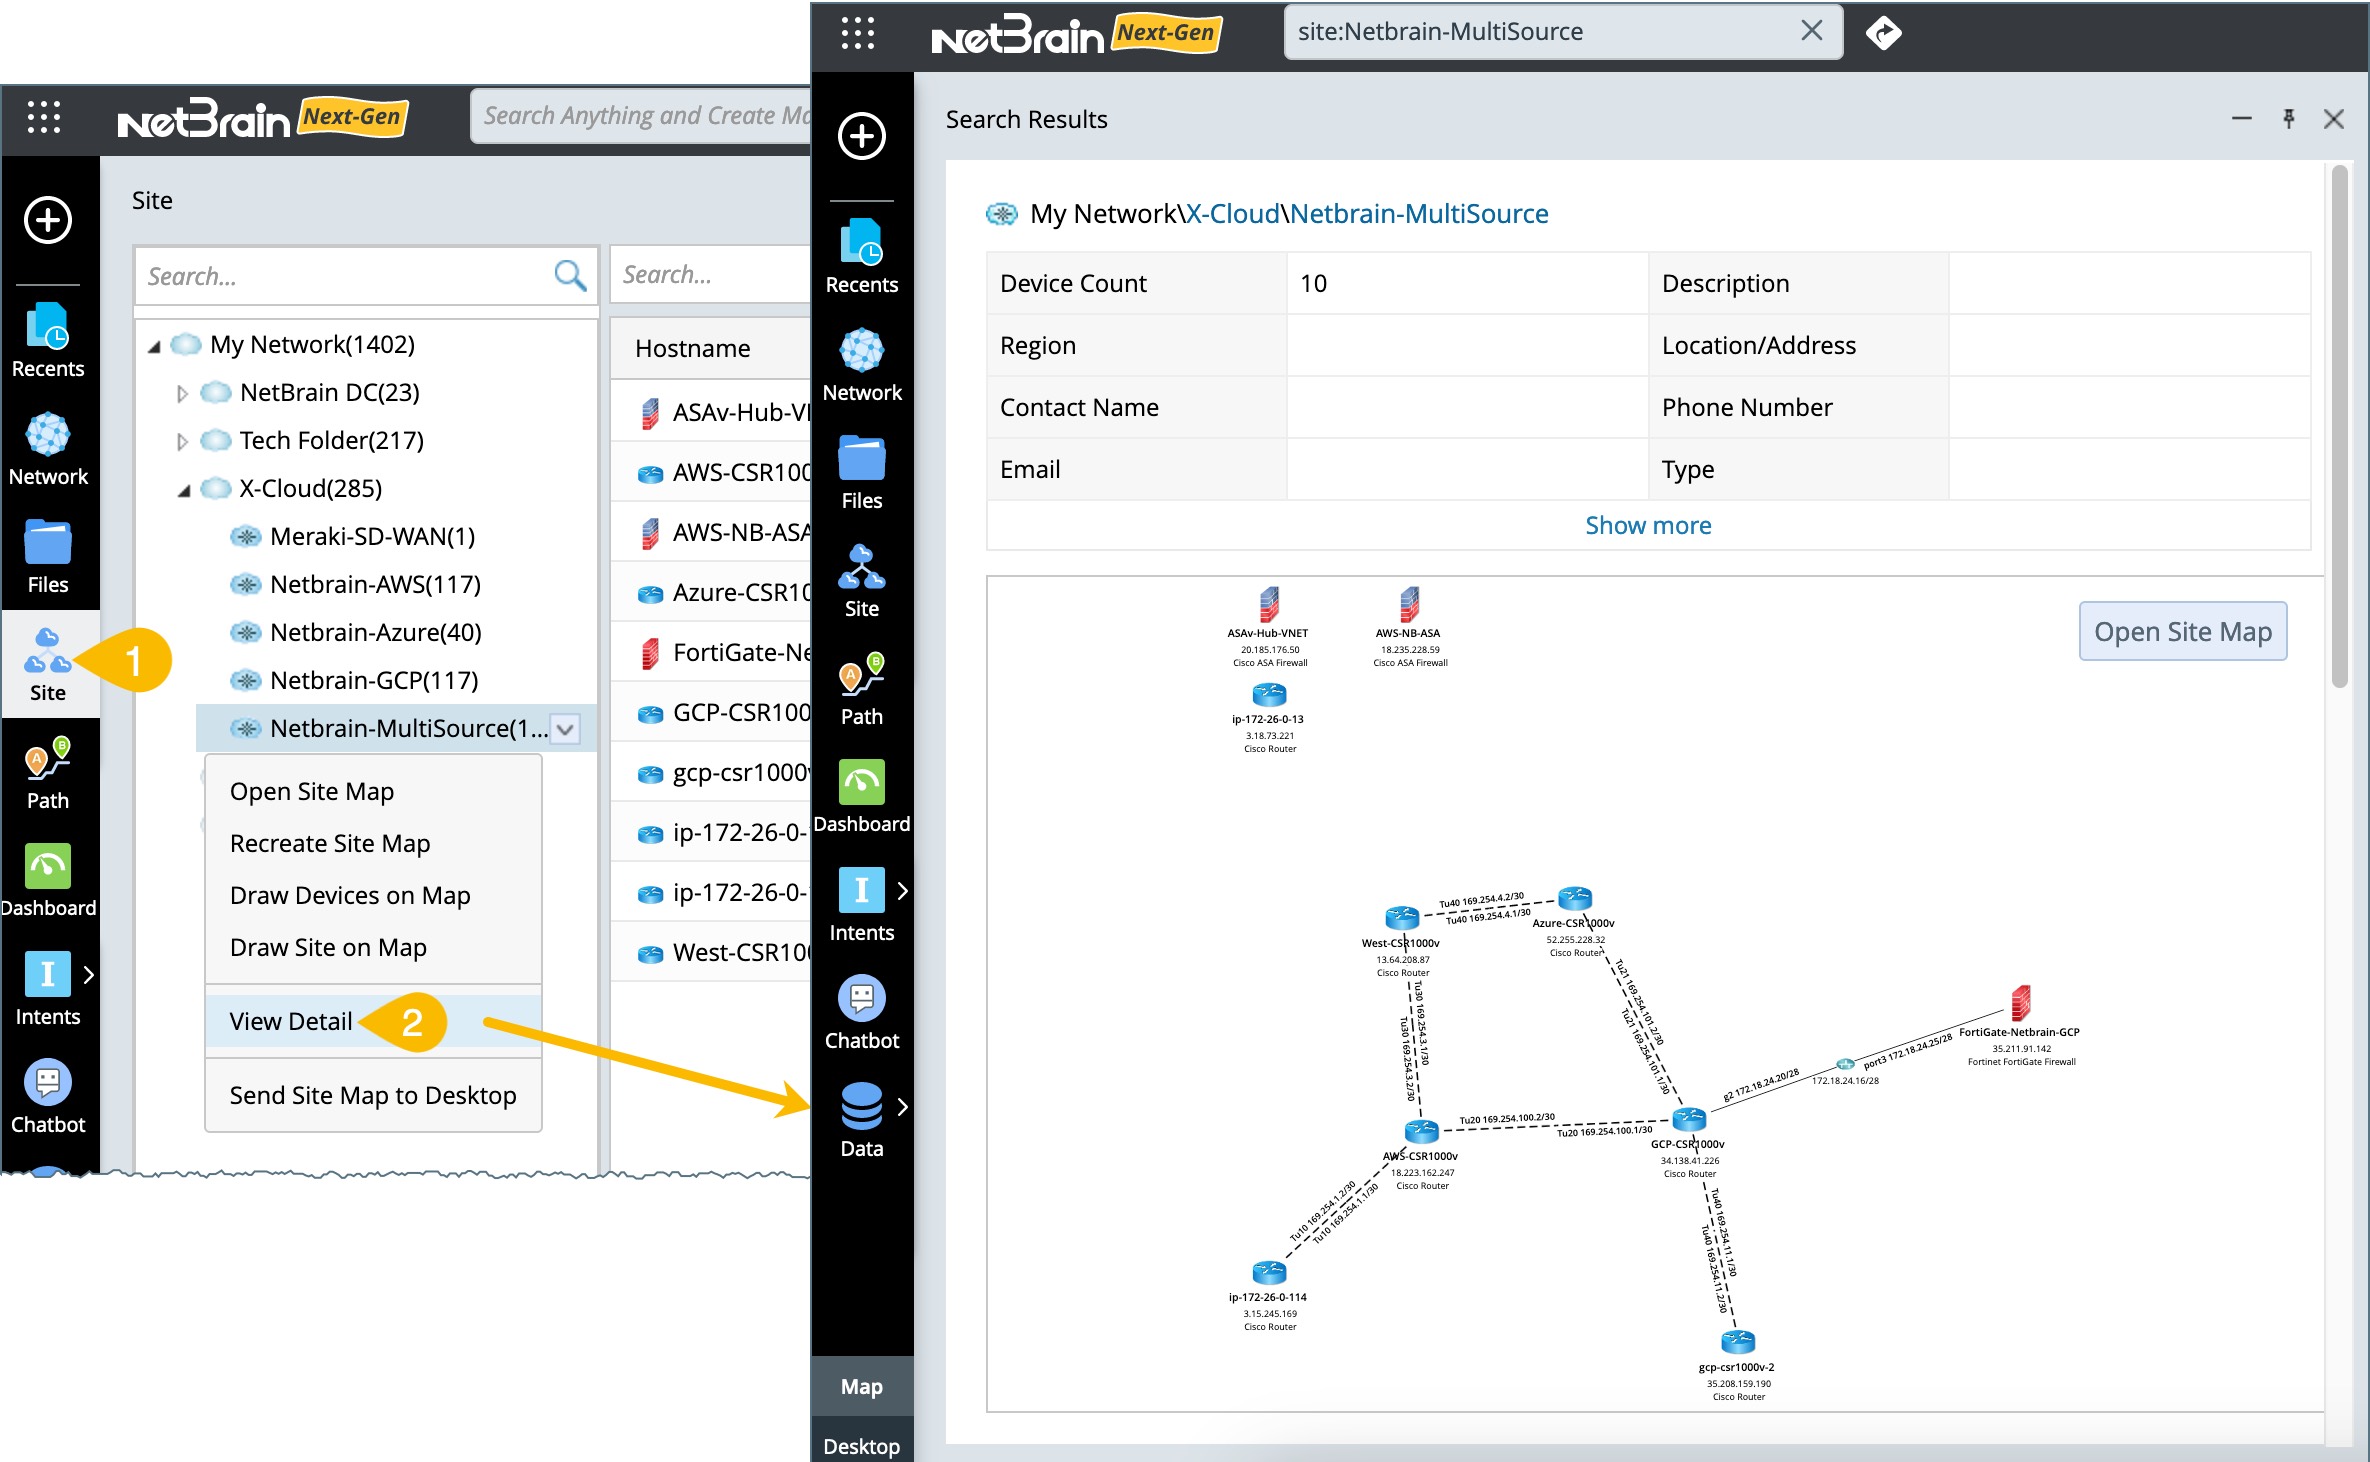Expand the Intents arrow in right sidebar
This screenshot has height=1462, width=2370.
903,891
